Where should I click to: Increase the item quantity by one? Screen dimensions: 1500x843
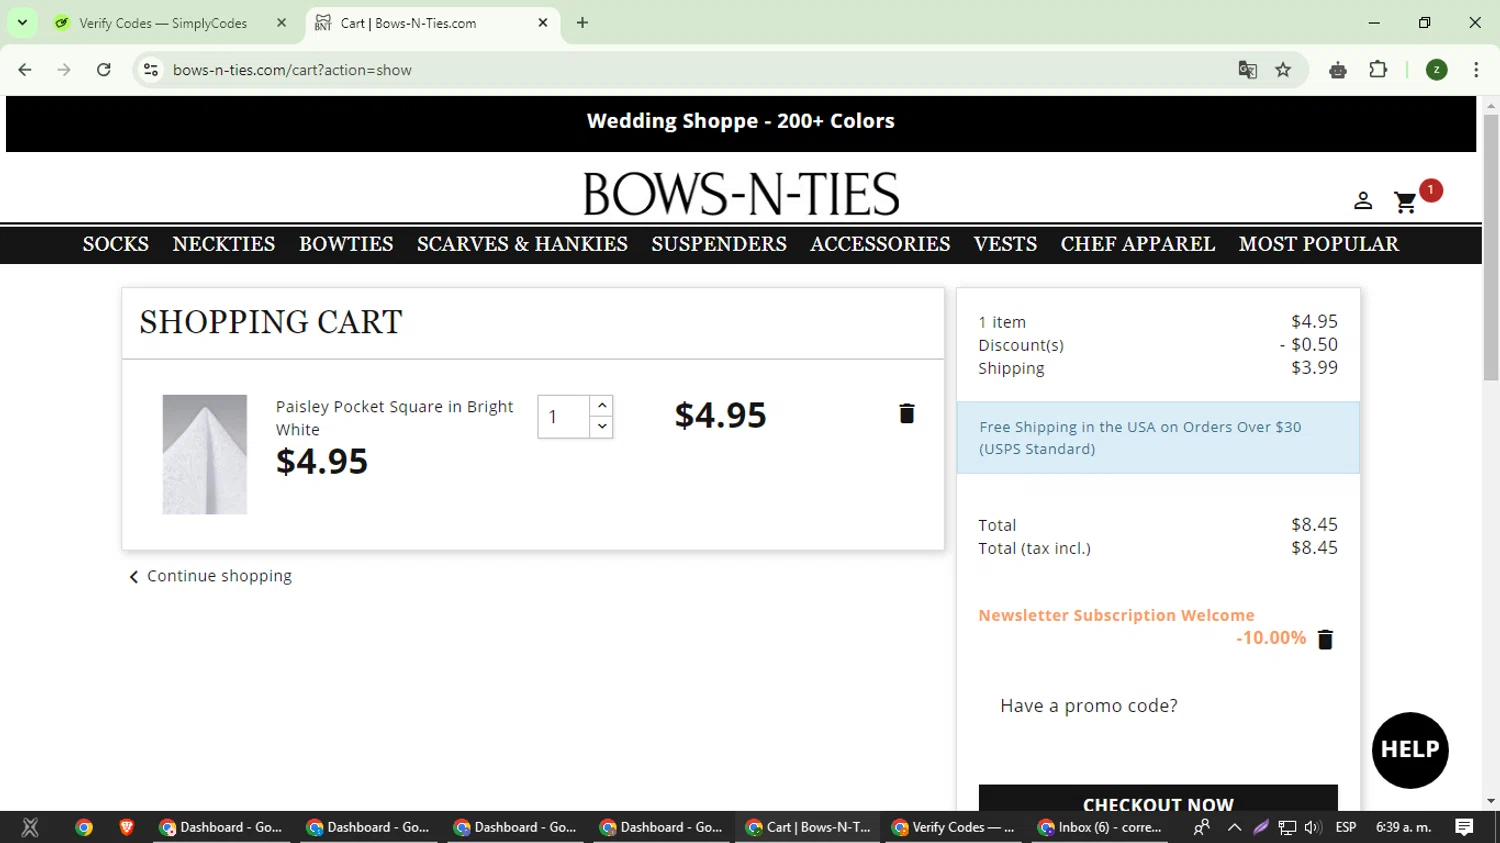click(602, 405)
